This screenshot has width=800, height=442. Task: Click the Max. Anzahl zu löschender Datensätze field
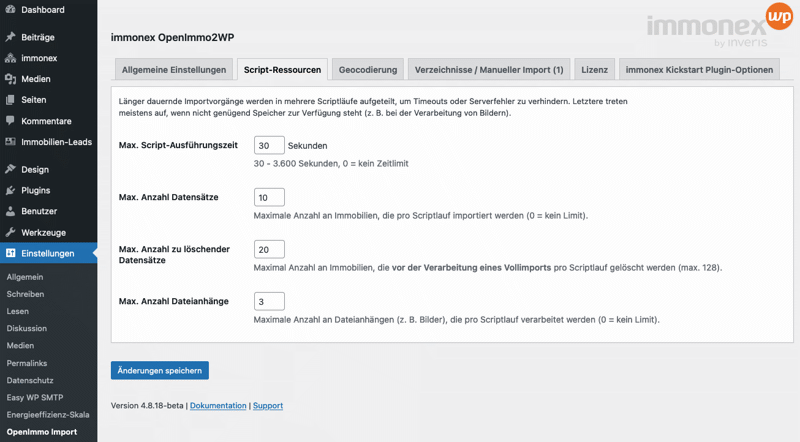pos(269,249)
